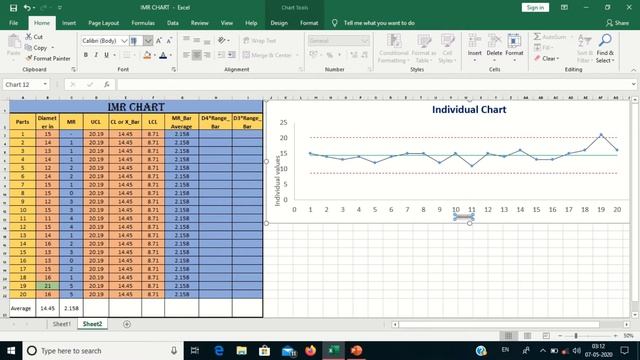The width and height of the screenshot is (640, 360).
Task: Copy the selection
Action: click(37, 48)
